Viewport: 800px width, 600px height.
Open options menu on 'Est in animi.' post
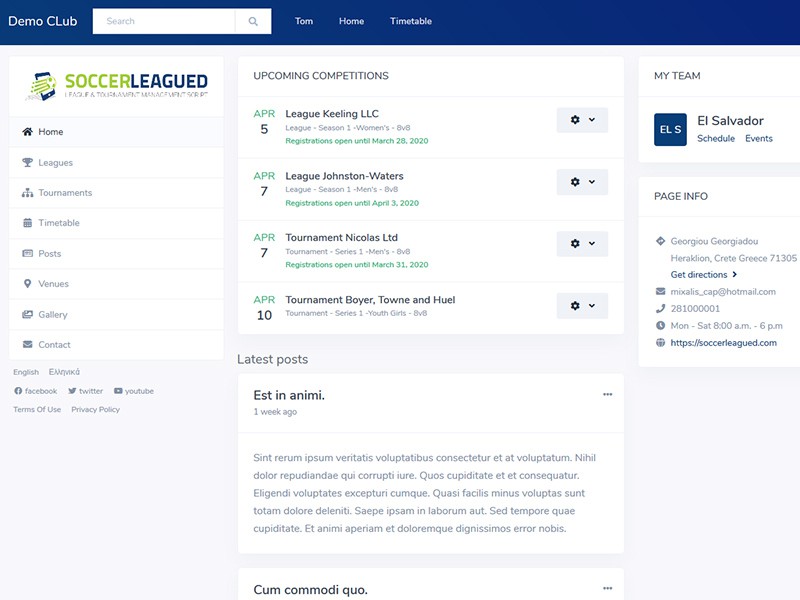click(x=607, y=395)
